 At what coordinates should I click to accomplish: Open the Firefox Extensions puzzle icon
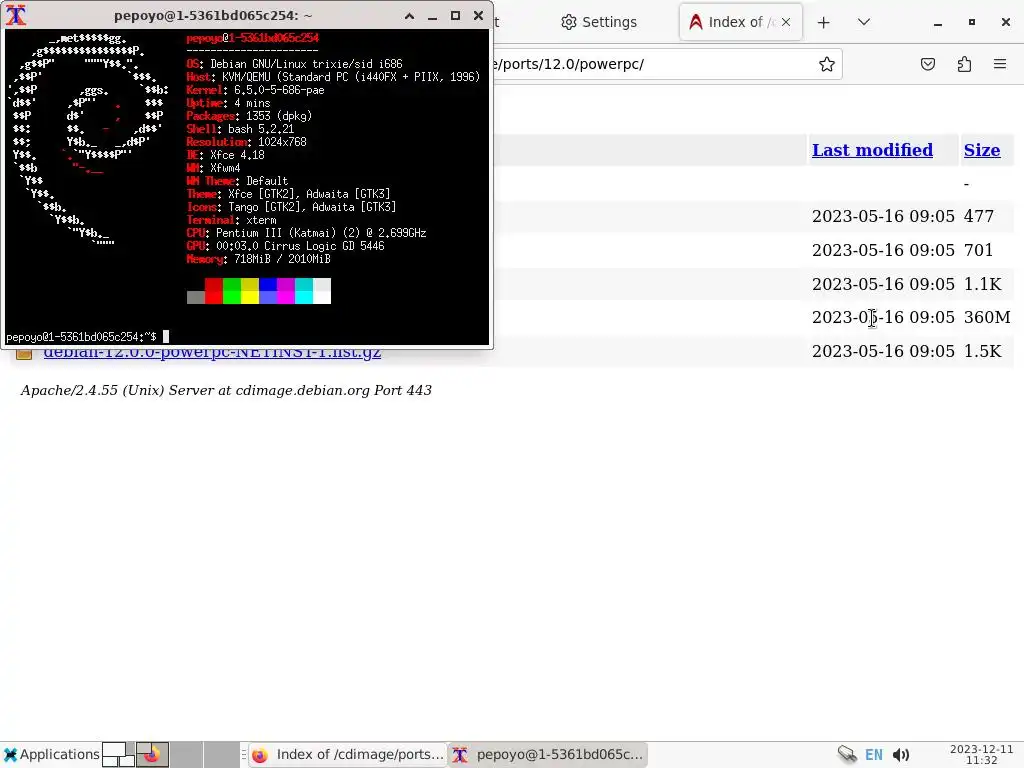coord(964,64)
